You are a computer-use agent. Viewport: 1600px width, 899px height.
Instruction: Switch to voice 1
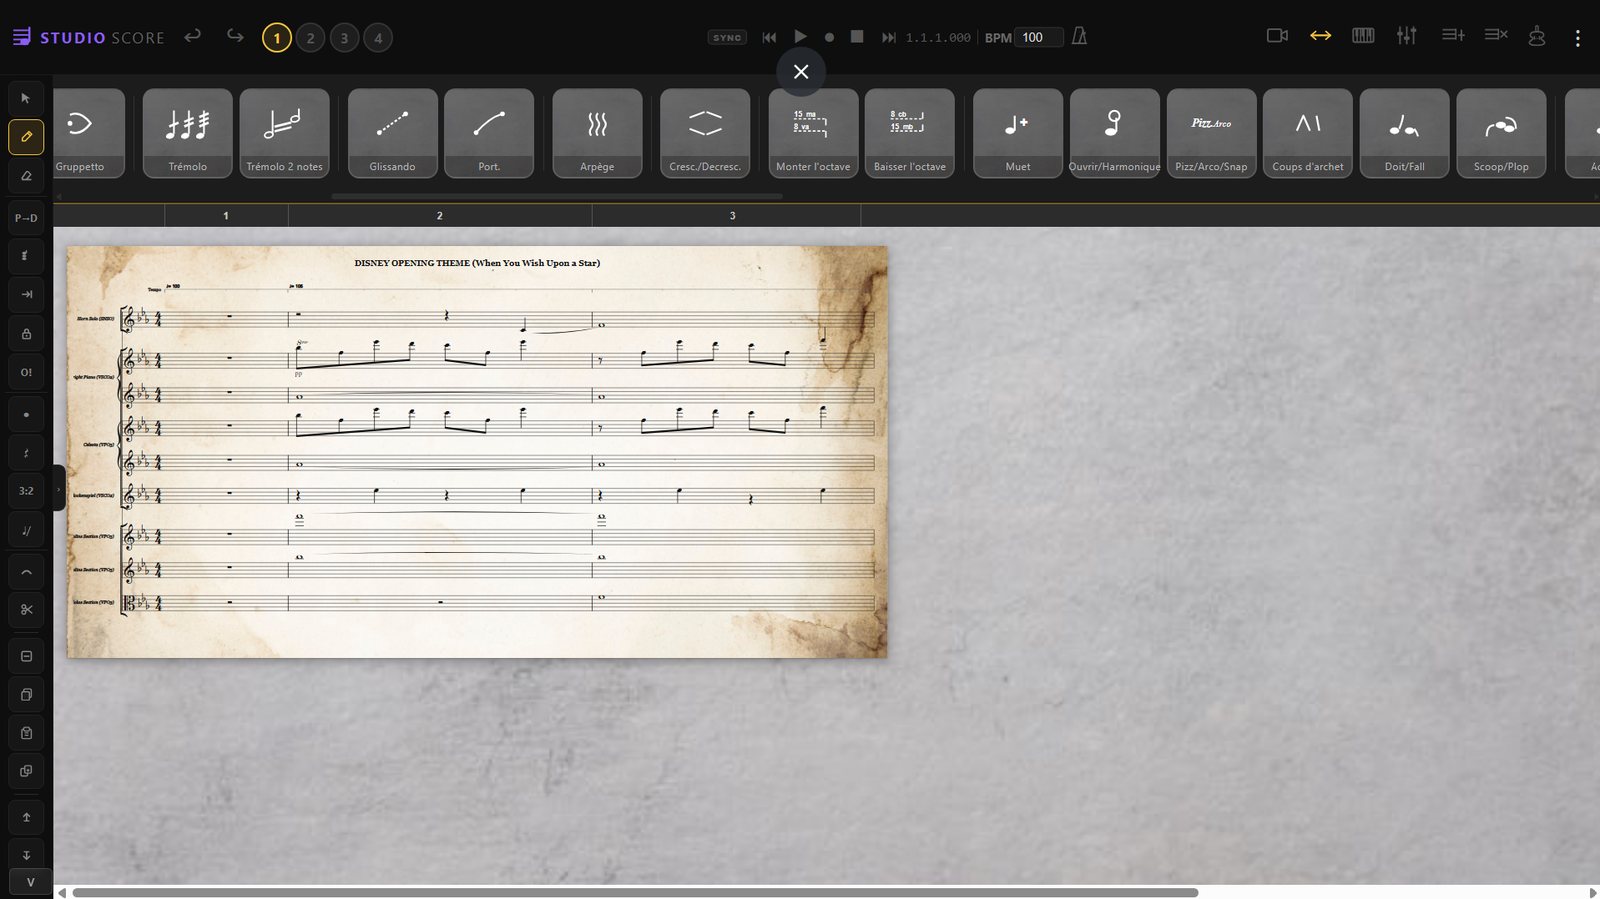click(277, 38)
